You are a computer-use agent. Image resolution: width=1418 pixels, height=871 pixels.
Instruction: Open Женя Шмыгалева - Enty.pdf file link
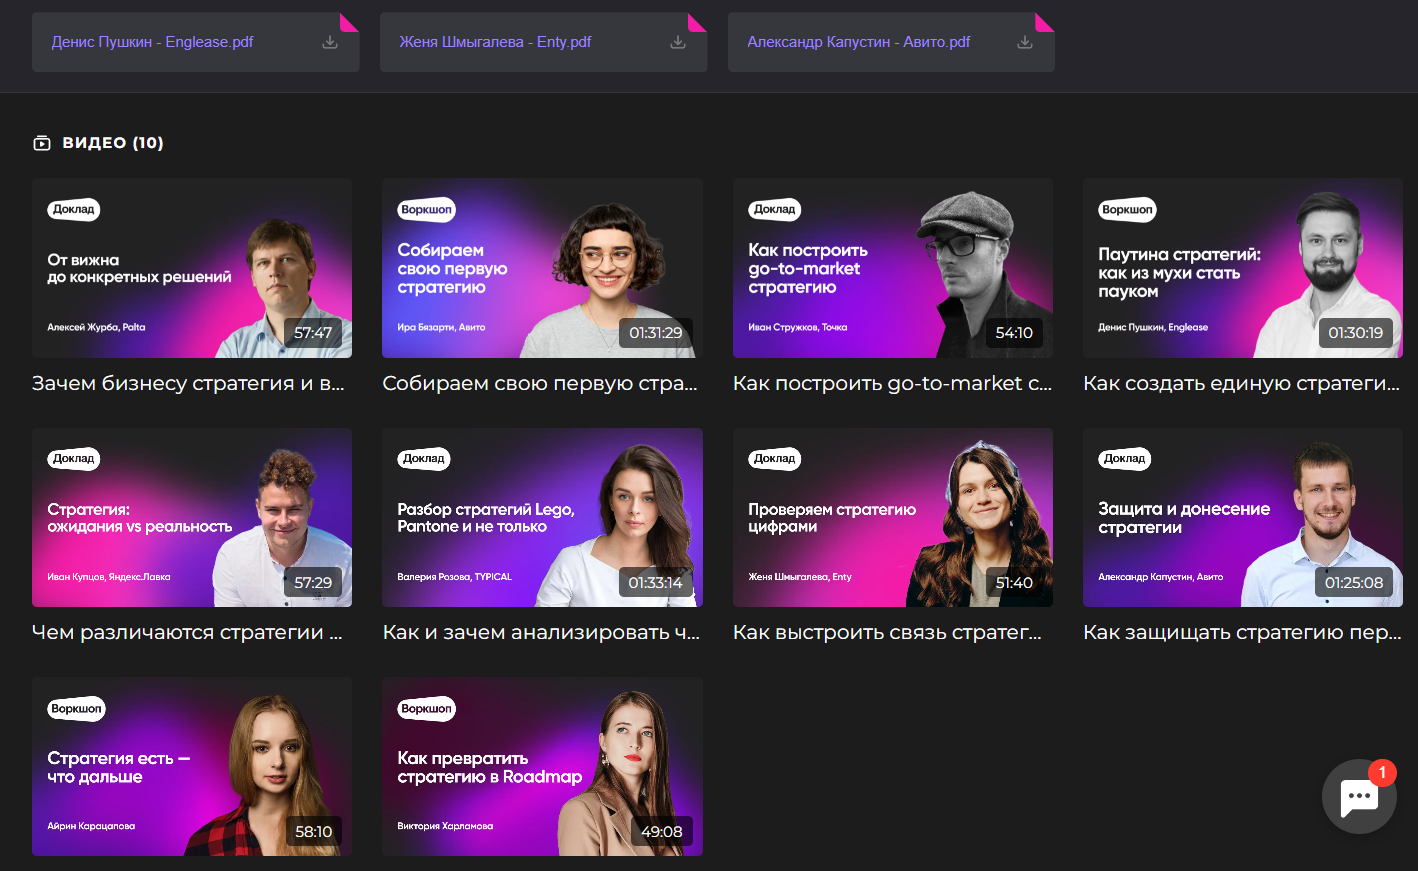click(x=495, y=42)
